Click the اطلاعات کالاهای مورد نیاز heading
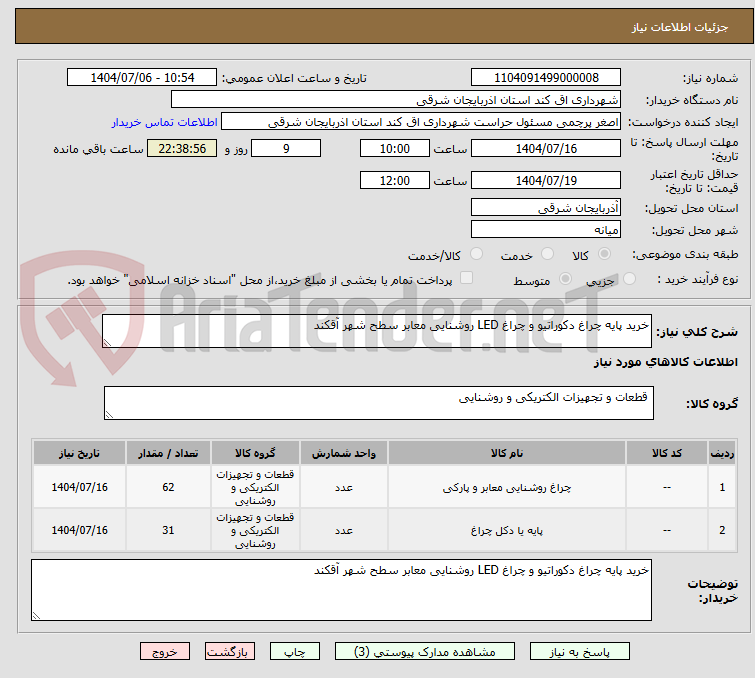755x678 pixels. pos(665,362)
